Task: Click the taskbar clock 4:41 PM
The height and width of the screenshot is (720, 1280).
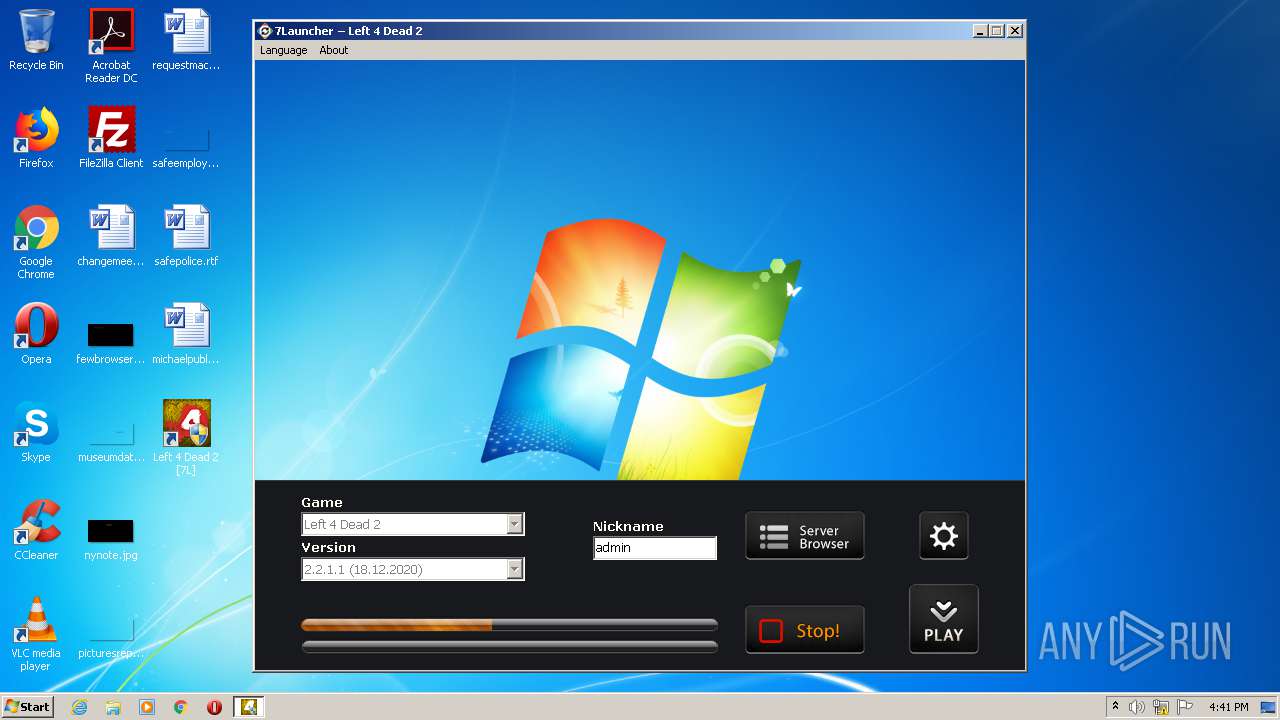Action: tap(1228, 707)
